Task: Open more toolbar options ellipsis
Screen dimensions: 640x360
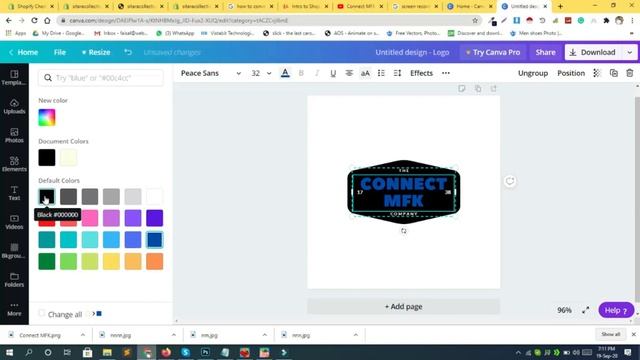Action: pyautogui.click(x=446, y=73)
